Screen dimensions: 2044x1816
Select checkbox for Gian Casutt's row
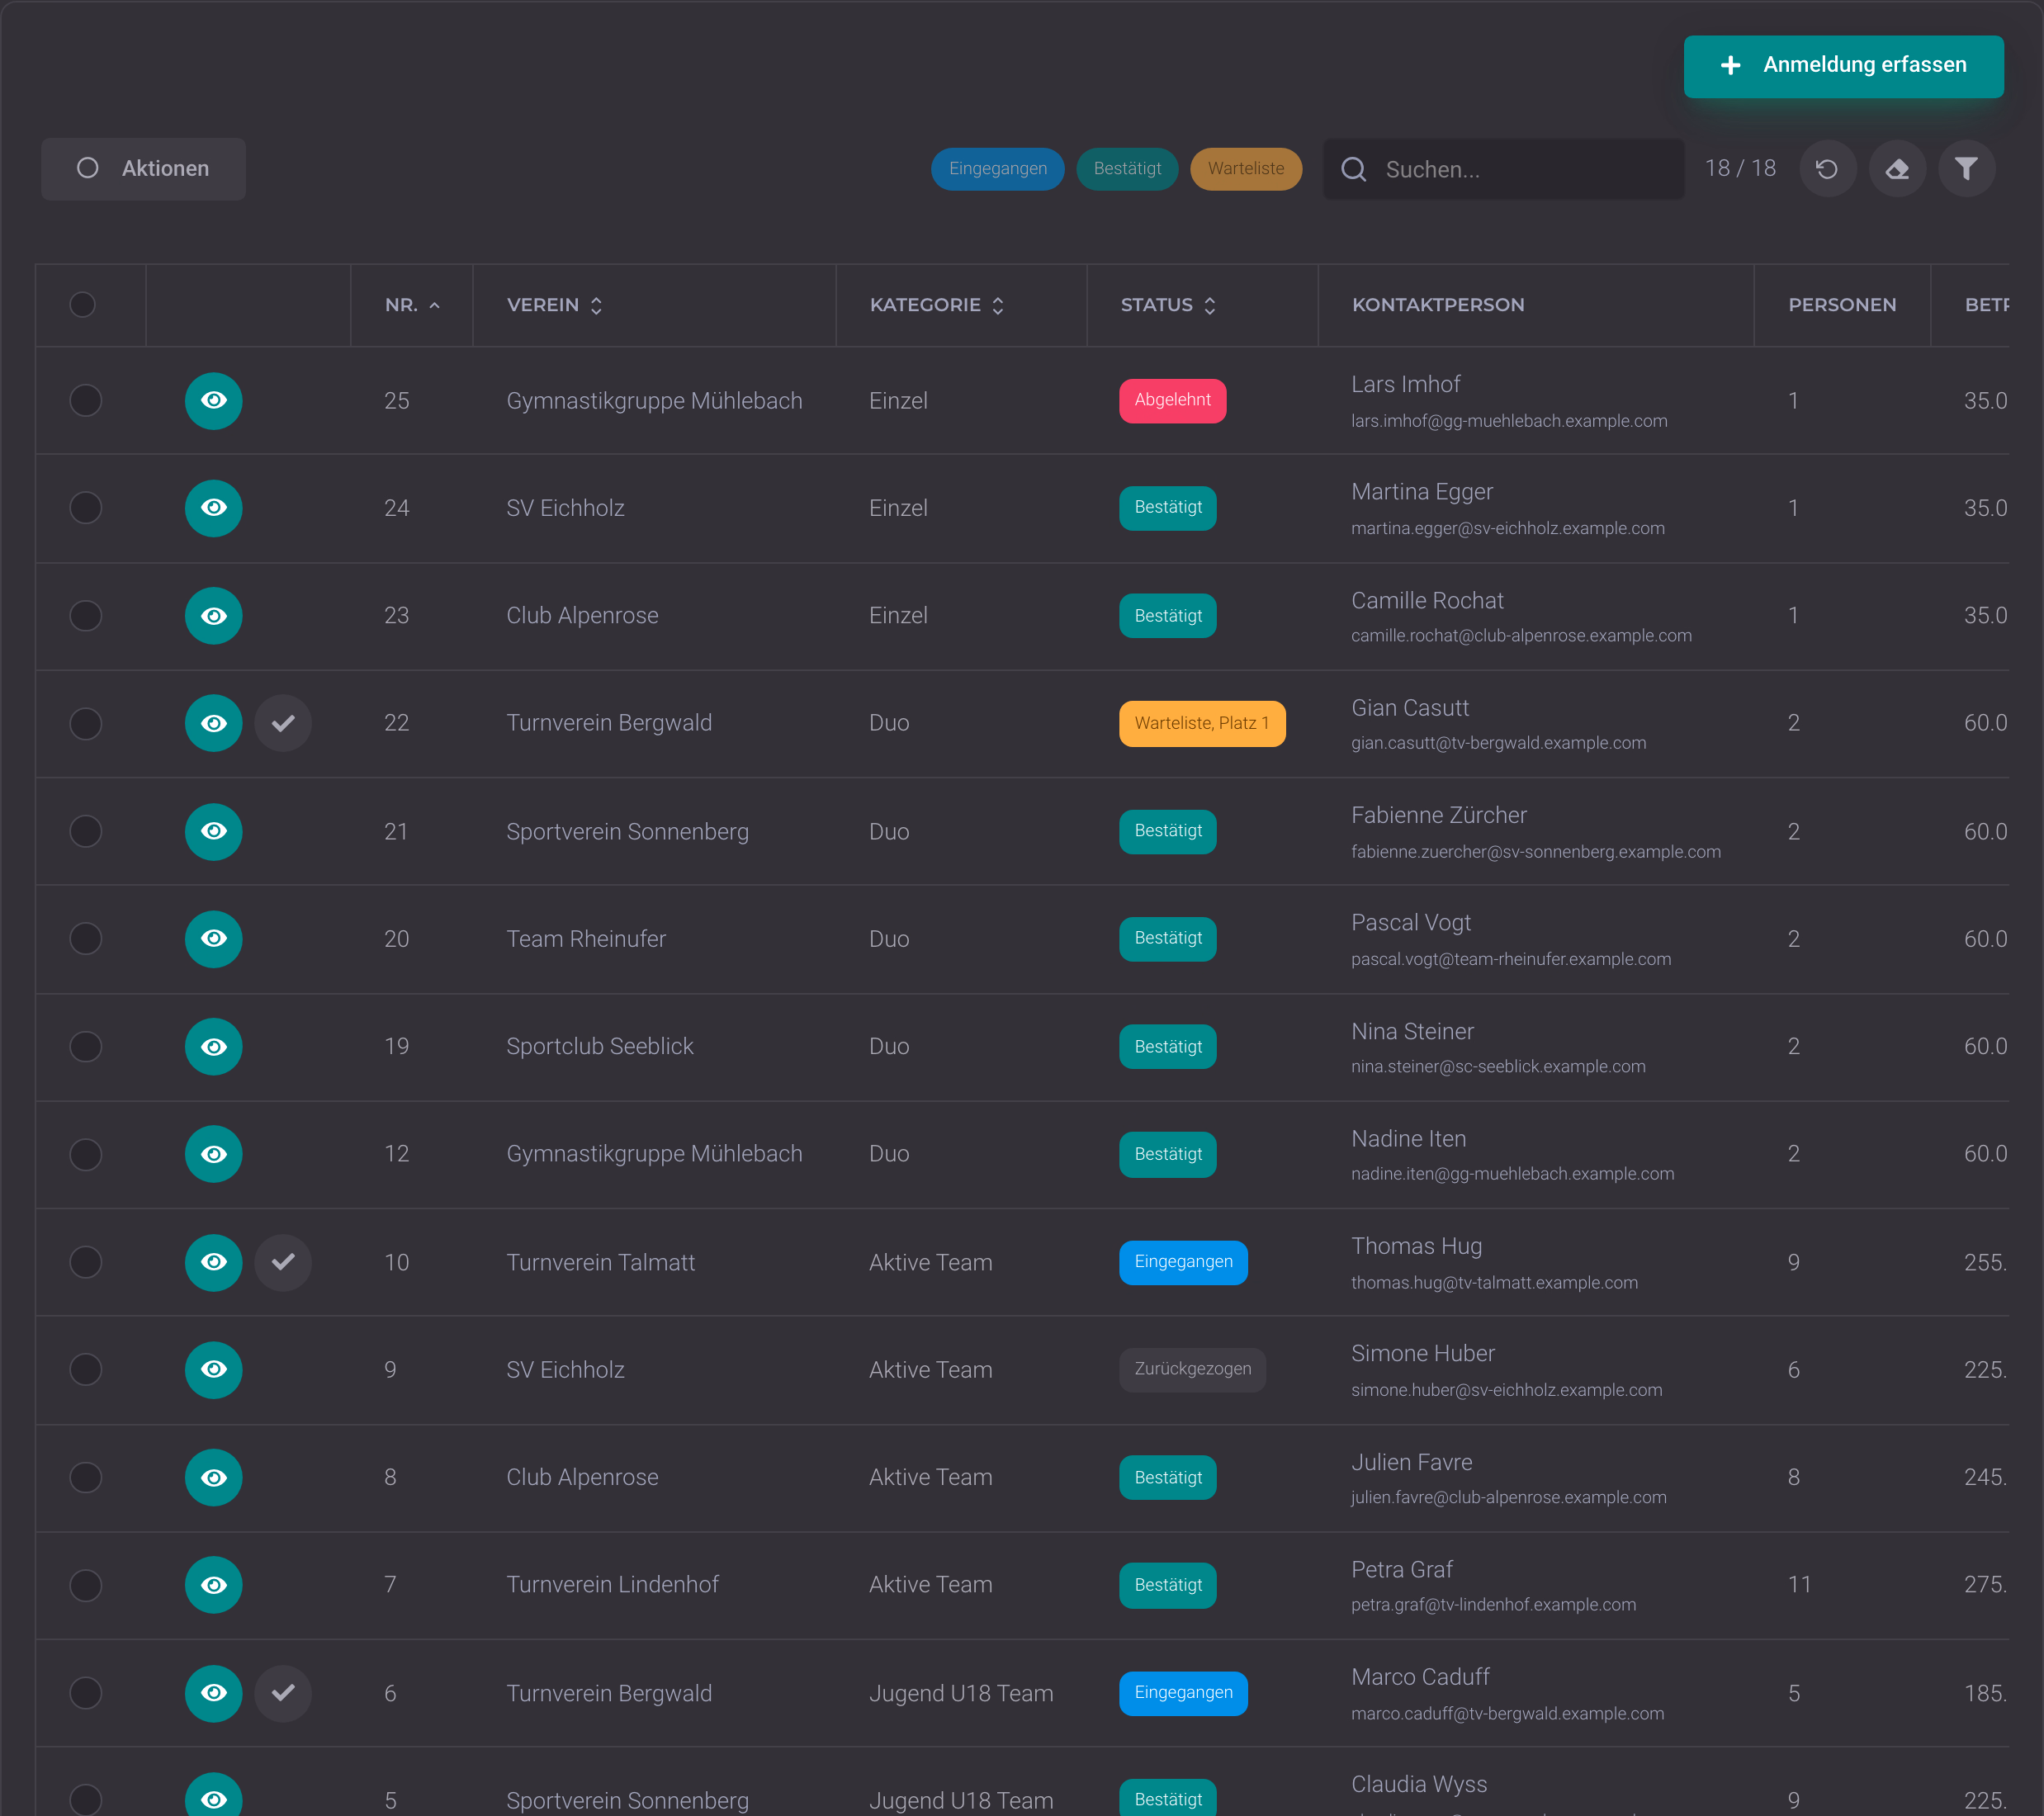pyautogui.click(x=86, y=723)
